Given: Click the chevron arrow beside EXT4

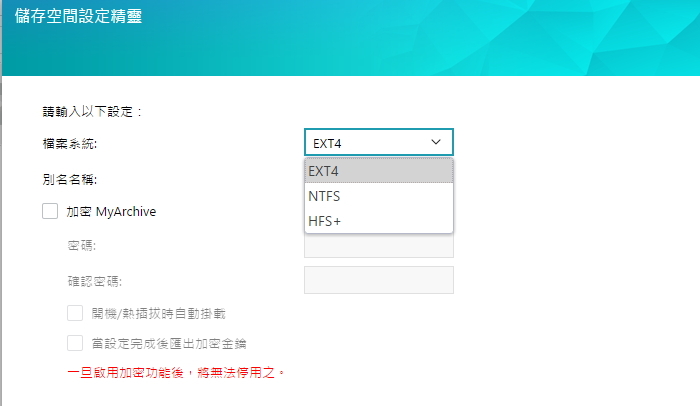Looking at the screenshot, I should (435, 142).
